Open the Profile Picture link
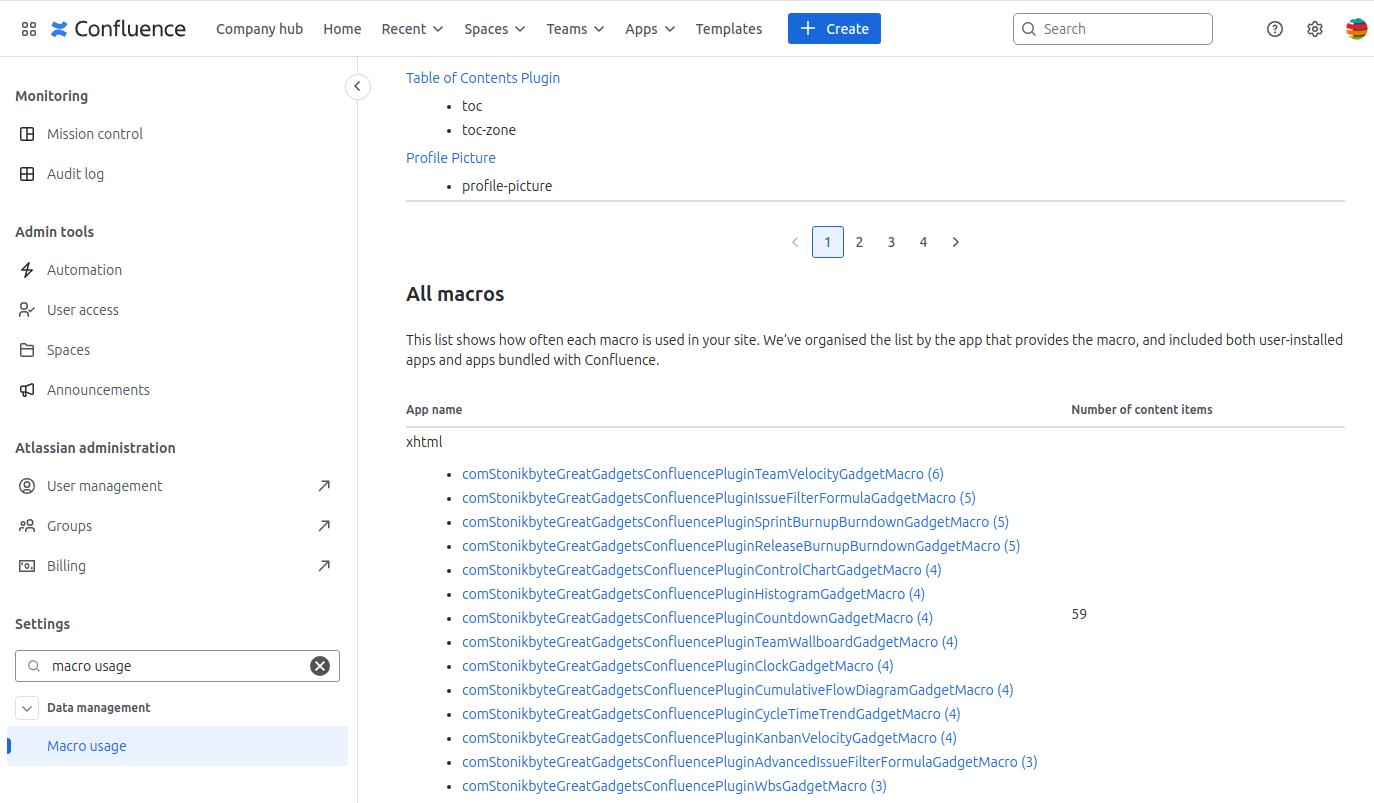 click(451, 158)
